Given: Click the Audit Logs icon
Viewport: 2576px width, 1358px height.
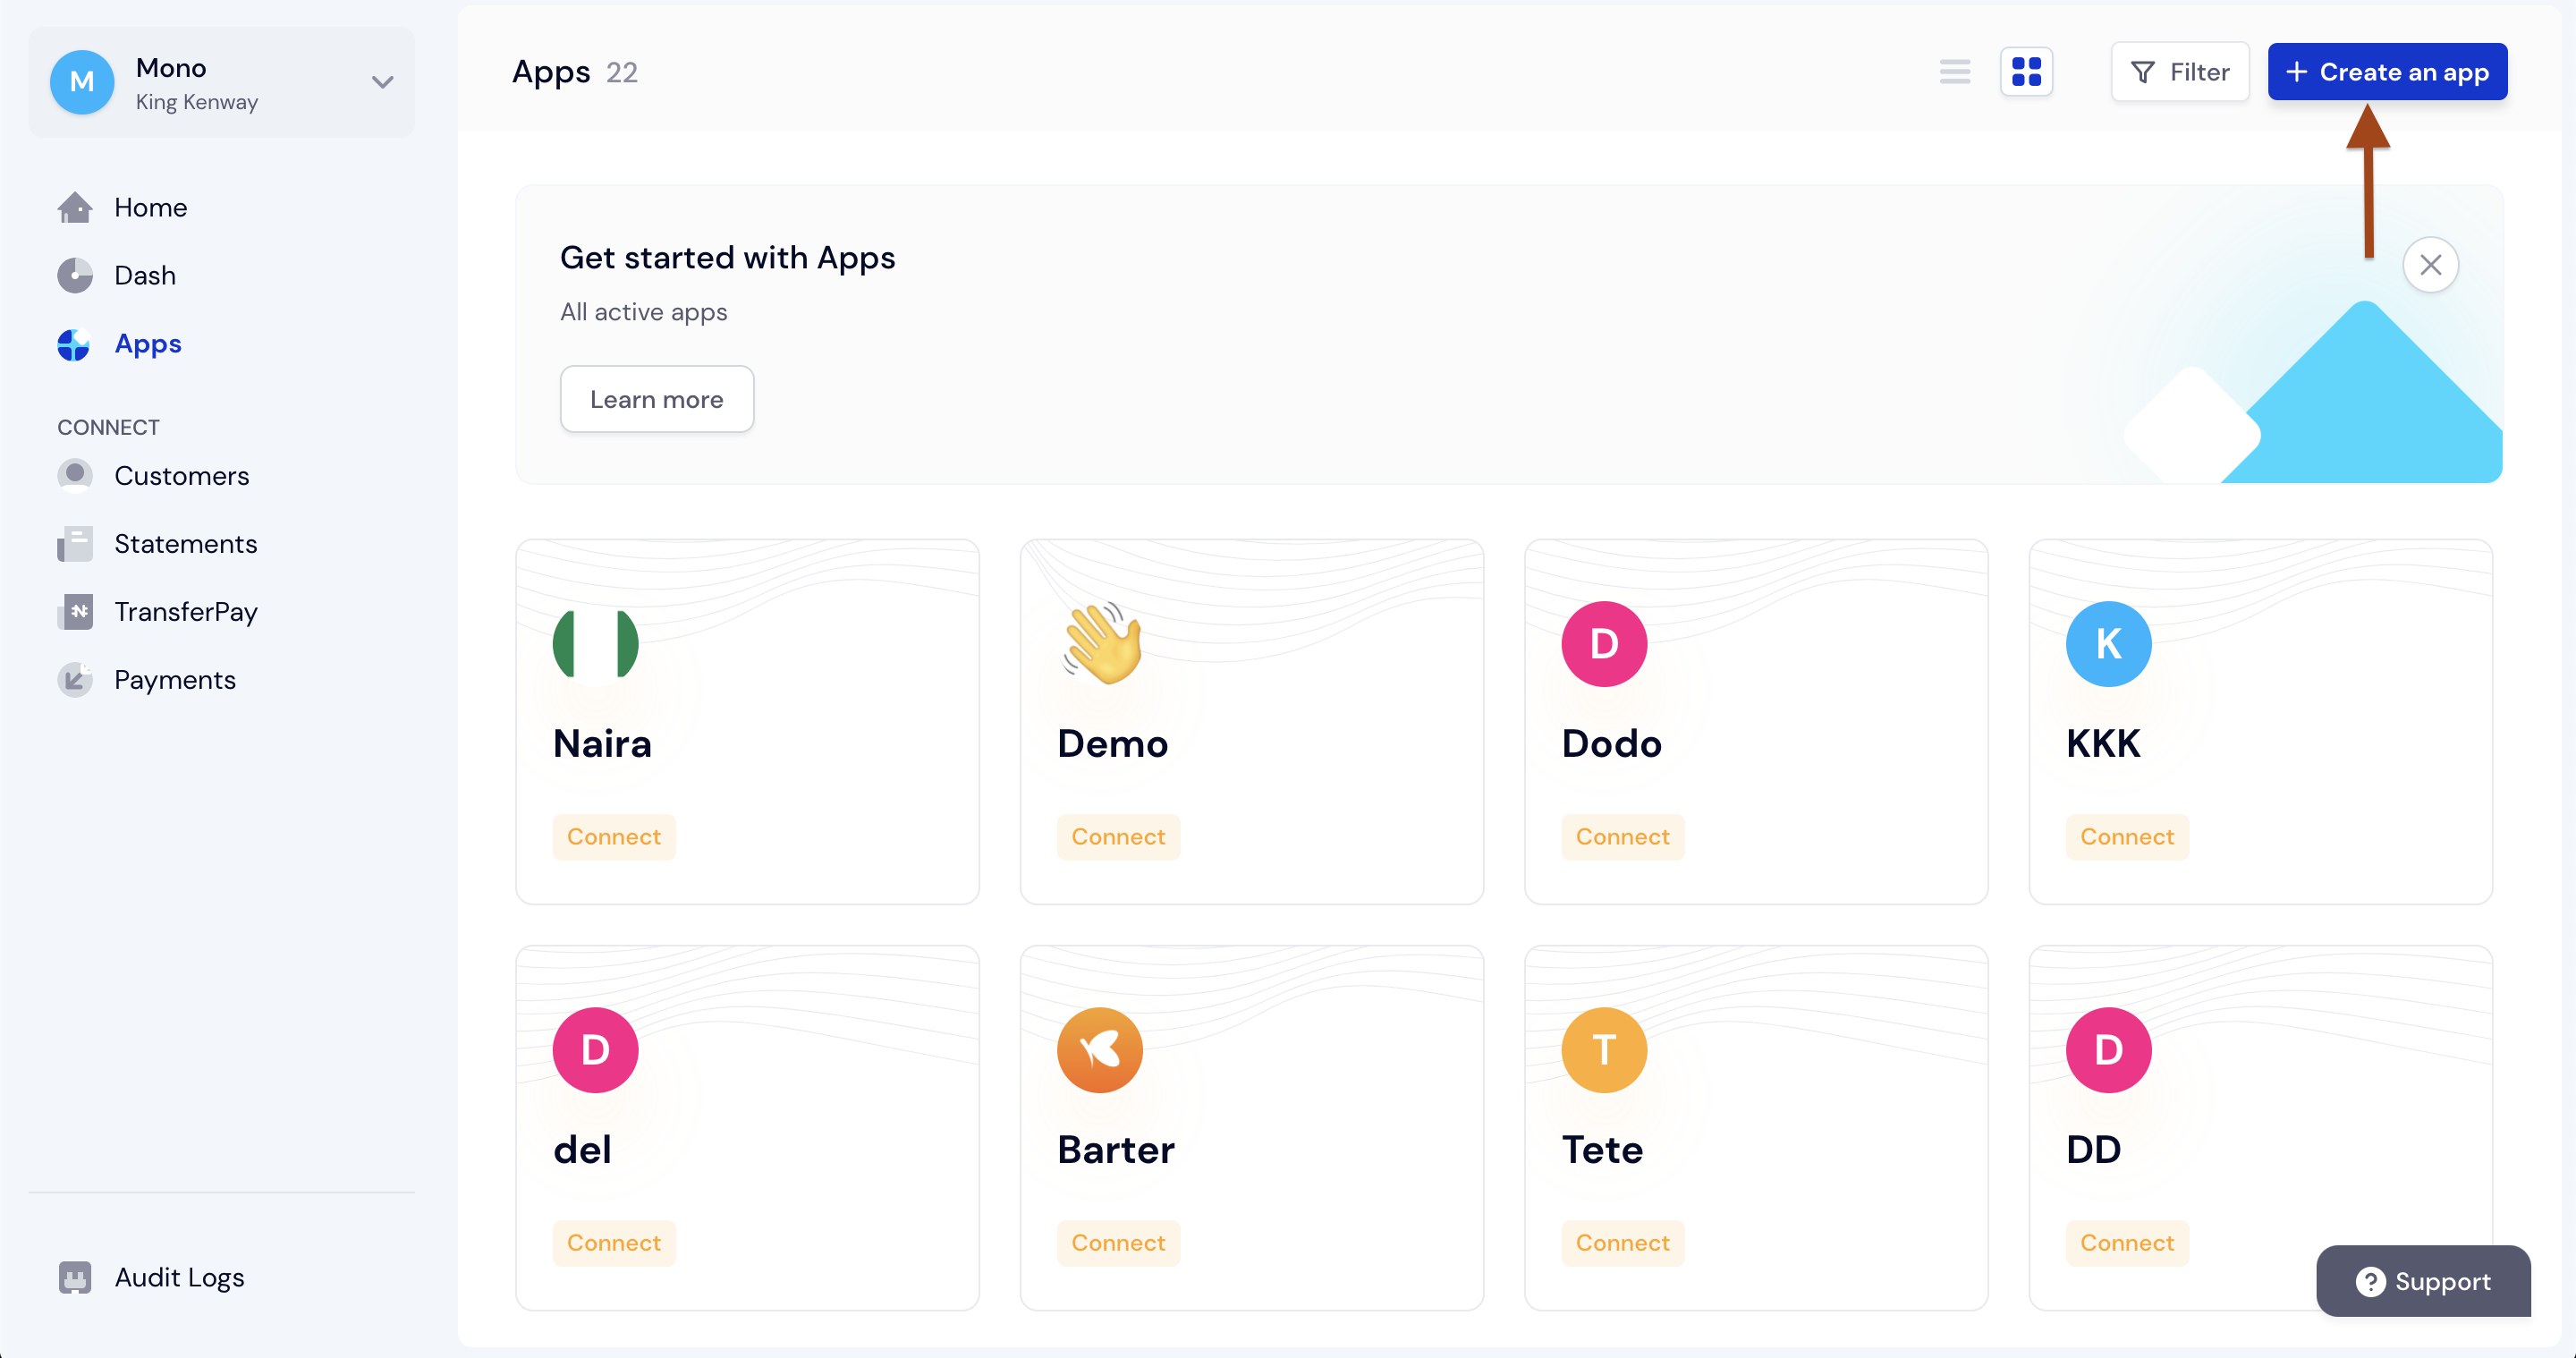Looking at the screenshot, I should (x=75, y=1277).
